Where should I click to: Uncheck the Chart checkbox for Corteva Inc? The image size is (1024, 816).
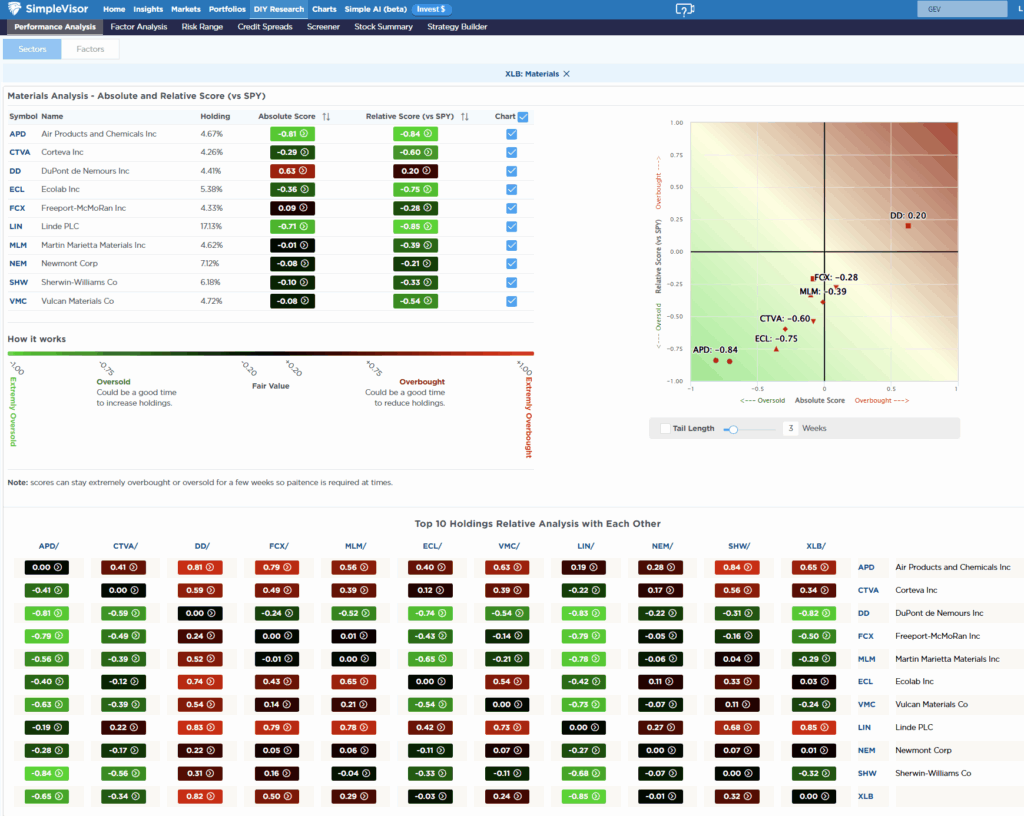(x=511, y=152)
